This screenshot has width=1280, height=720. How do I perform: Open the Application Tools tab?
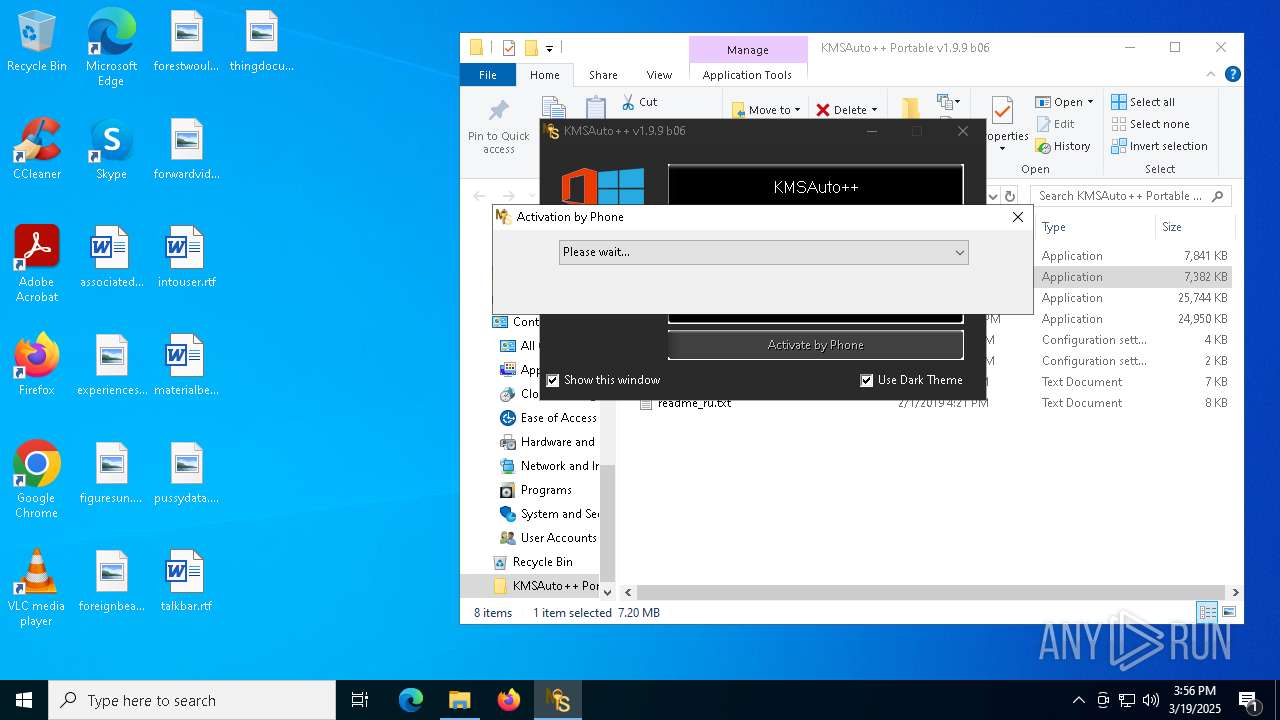pos(747,75)
